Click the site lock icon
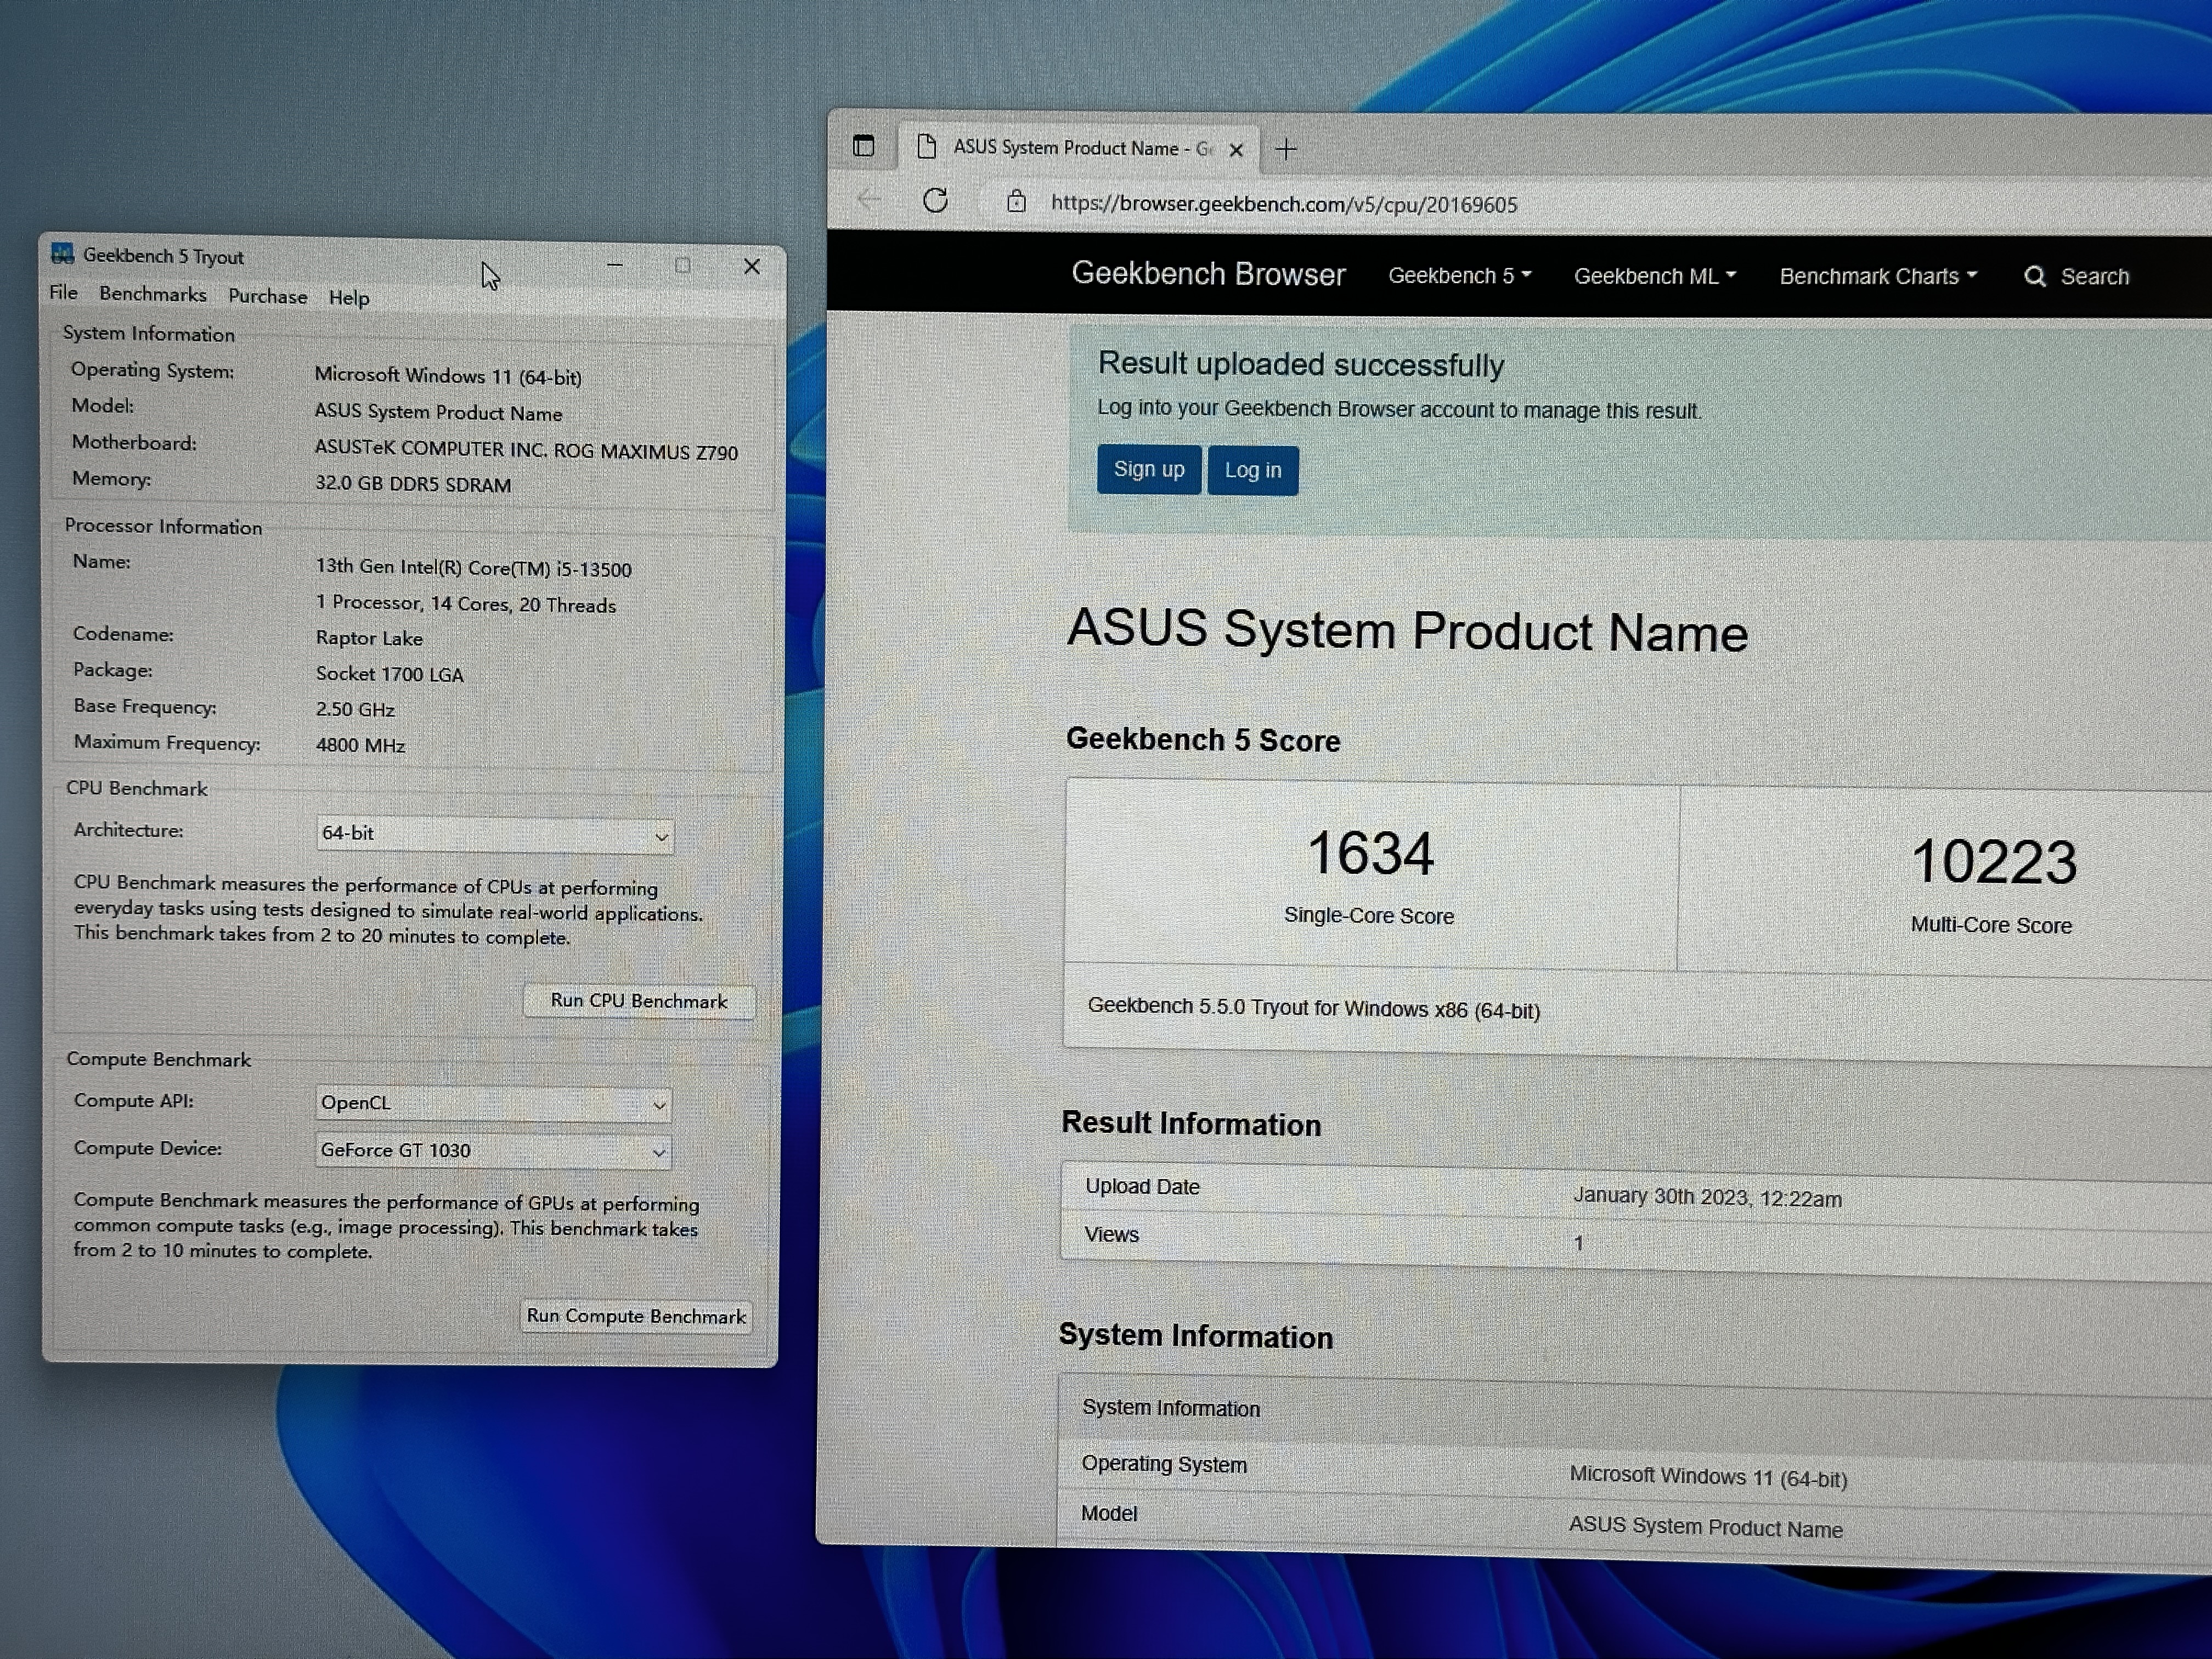 pos(1016,202)
